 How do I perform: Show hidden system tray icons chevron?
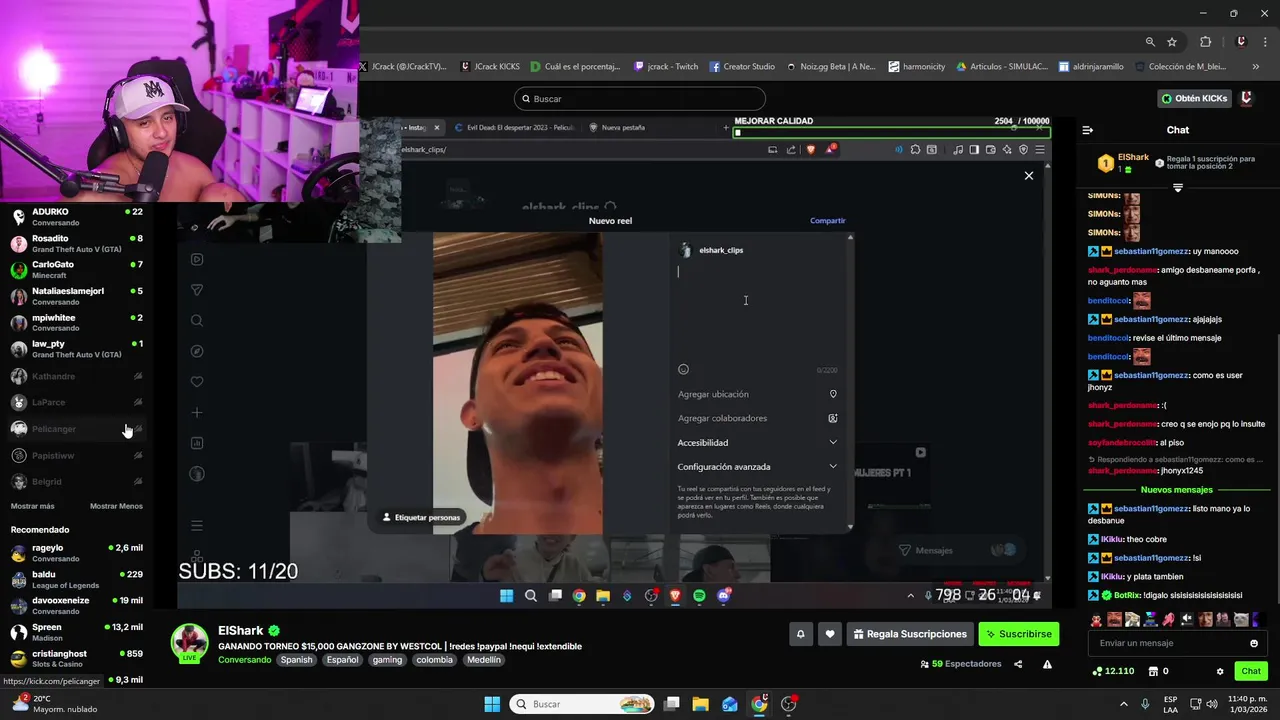point(1123,704)
